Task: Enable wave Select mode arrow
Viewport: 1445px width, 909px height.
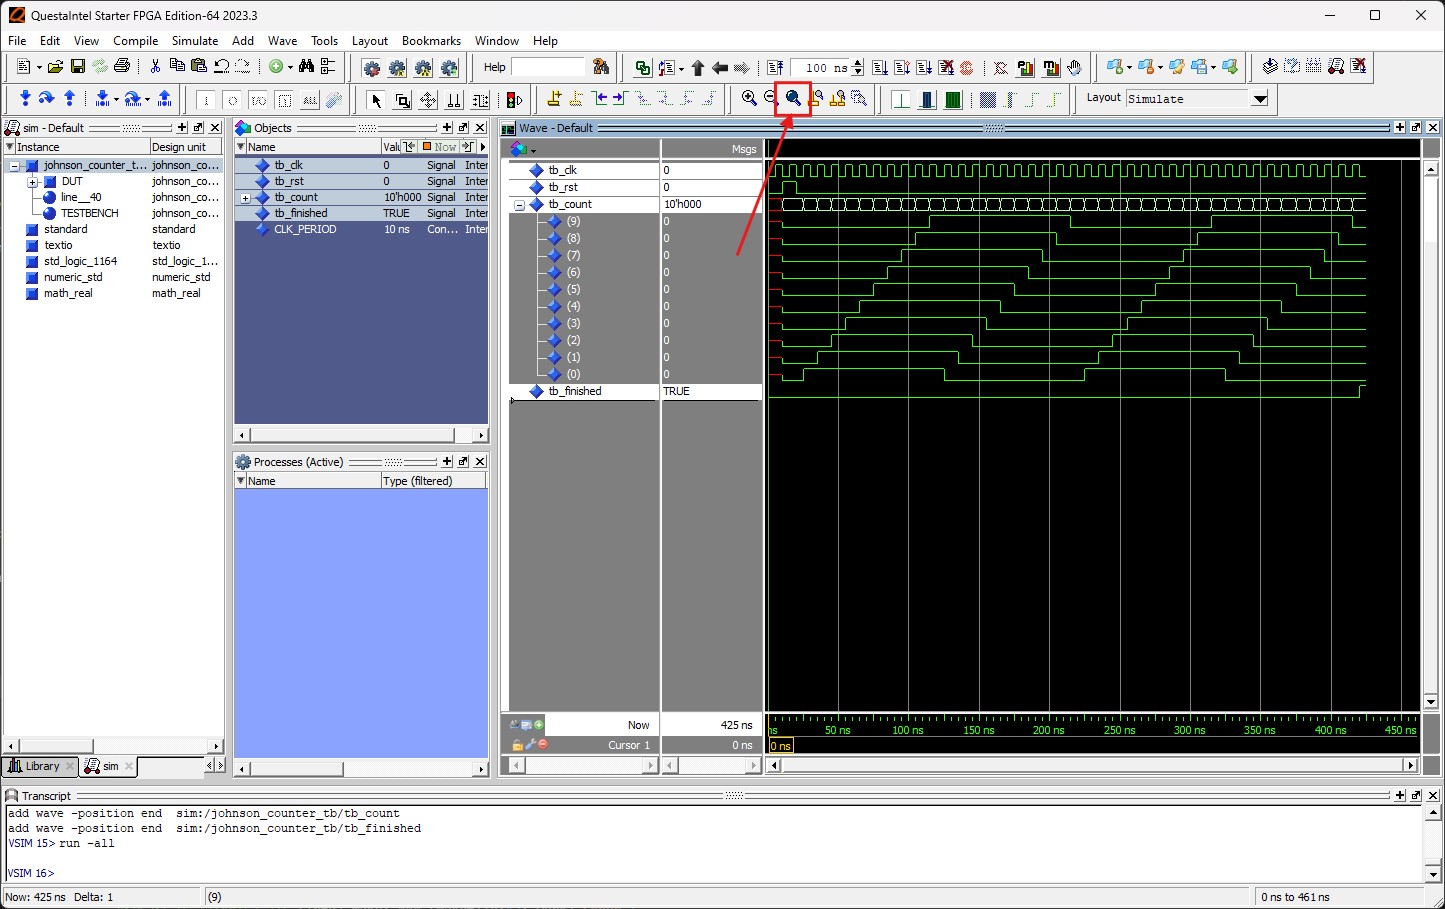Action: 377,100
